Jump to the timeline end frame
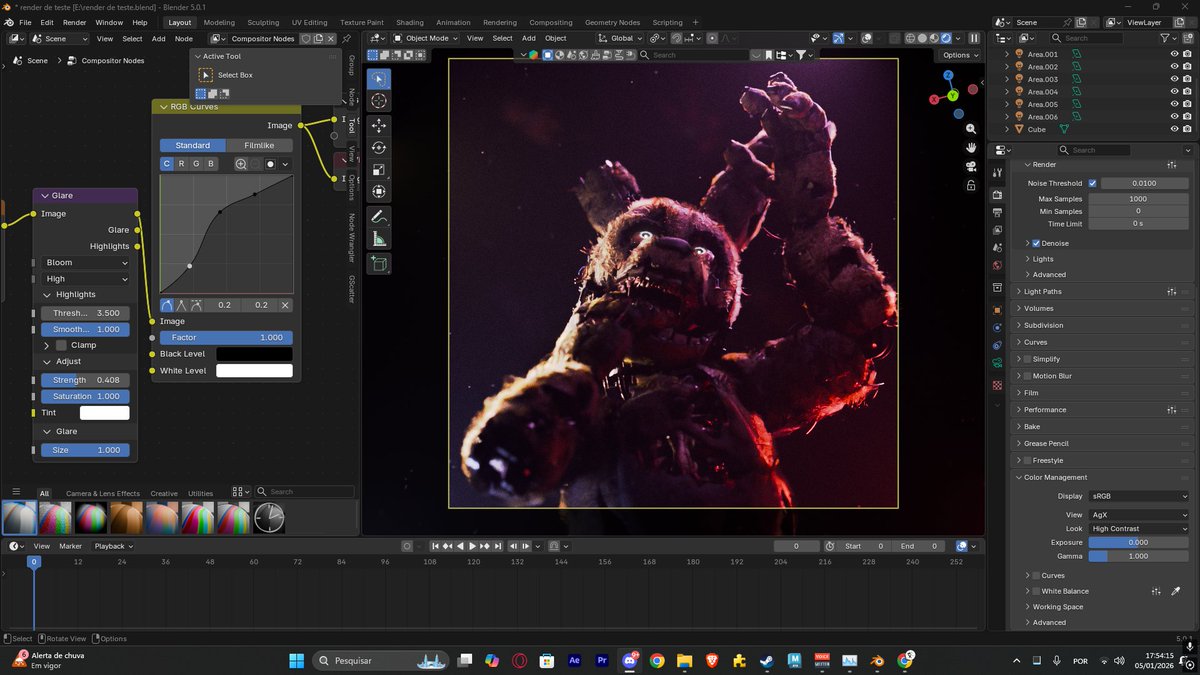Screen dimensions: 1200x675 497,546
